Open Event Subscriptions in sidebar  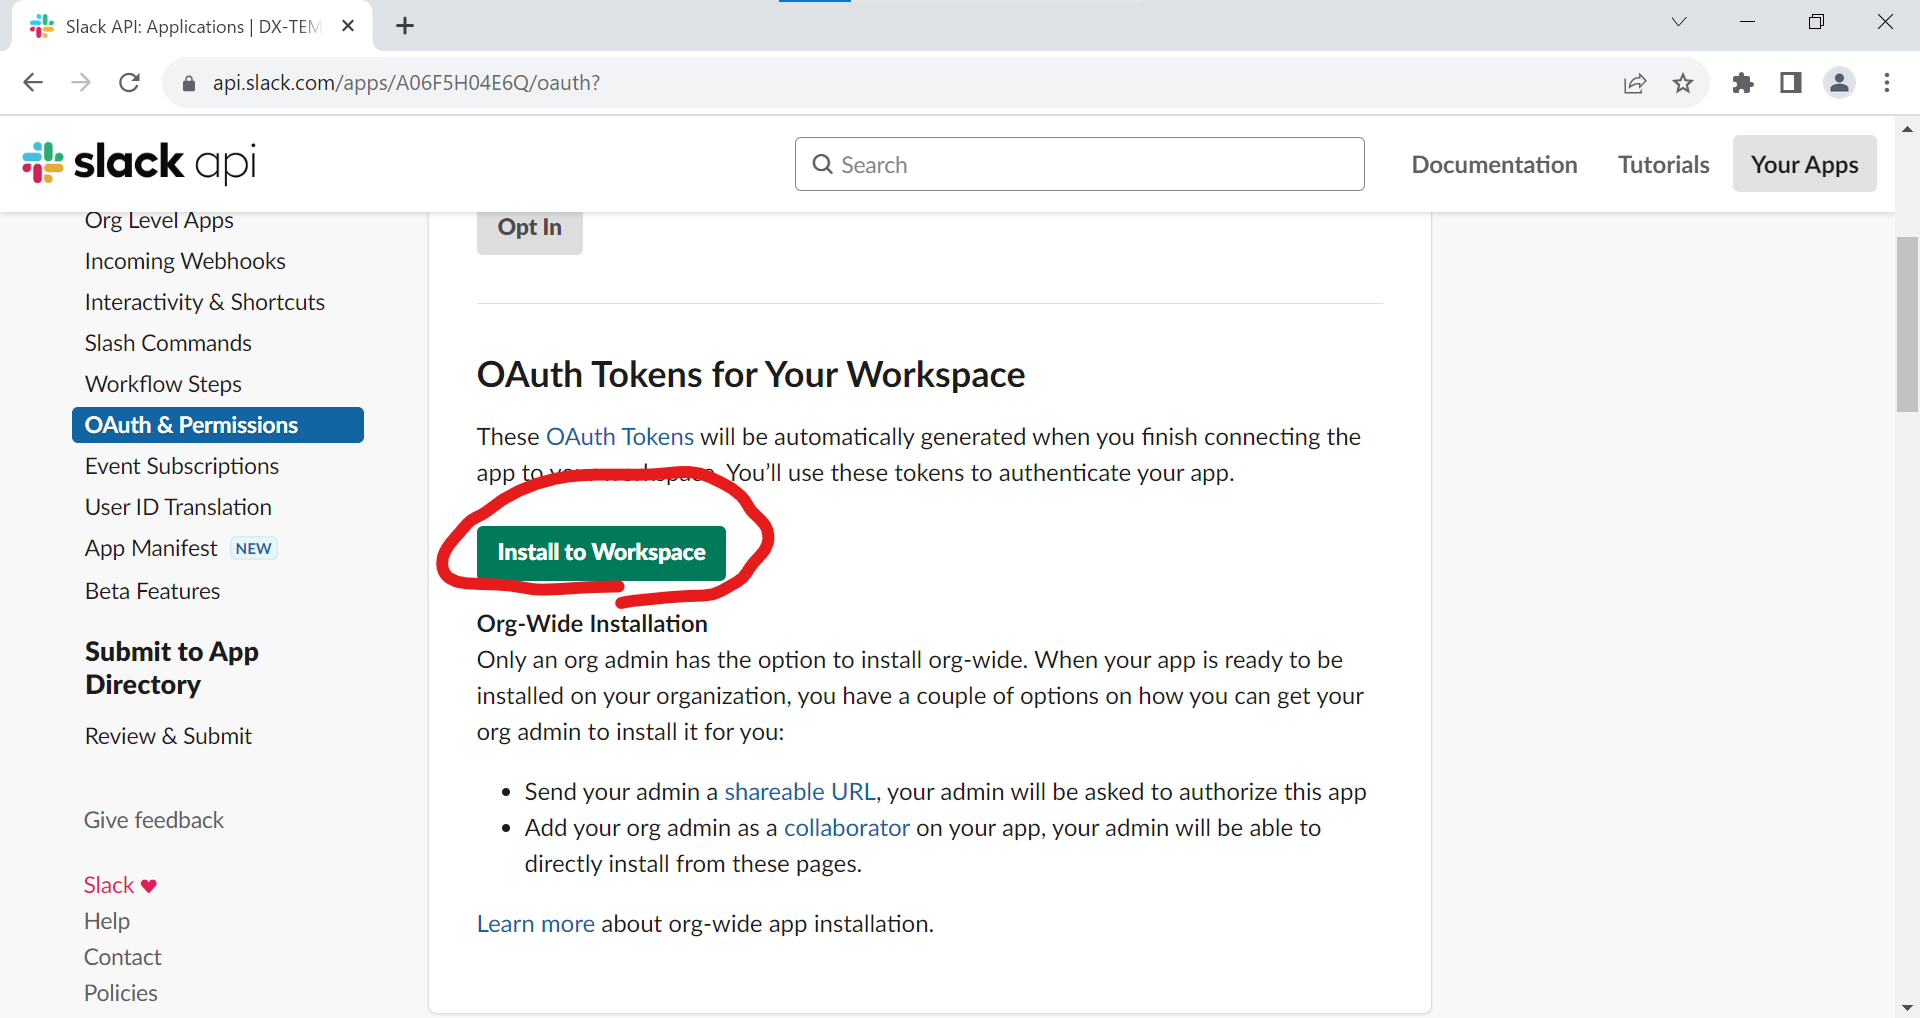click(182, 466)
